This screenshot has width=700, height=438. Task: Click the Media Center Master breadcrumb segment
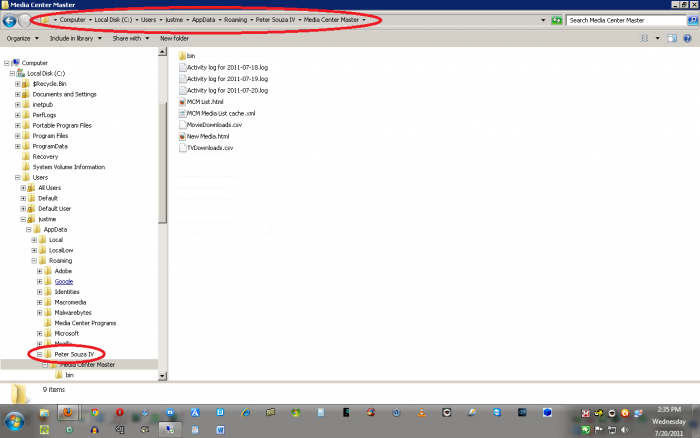pyautogui.click(x=331, y=20)
